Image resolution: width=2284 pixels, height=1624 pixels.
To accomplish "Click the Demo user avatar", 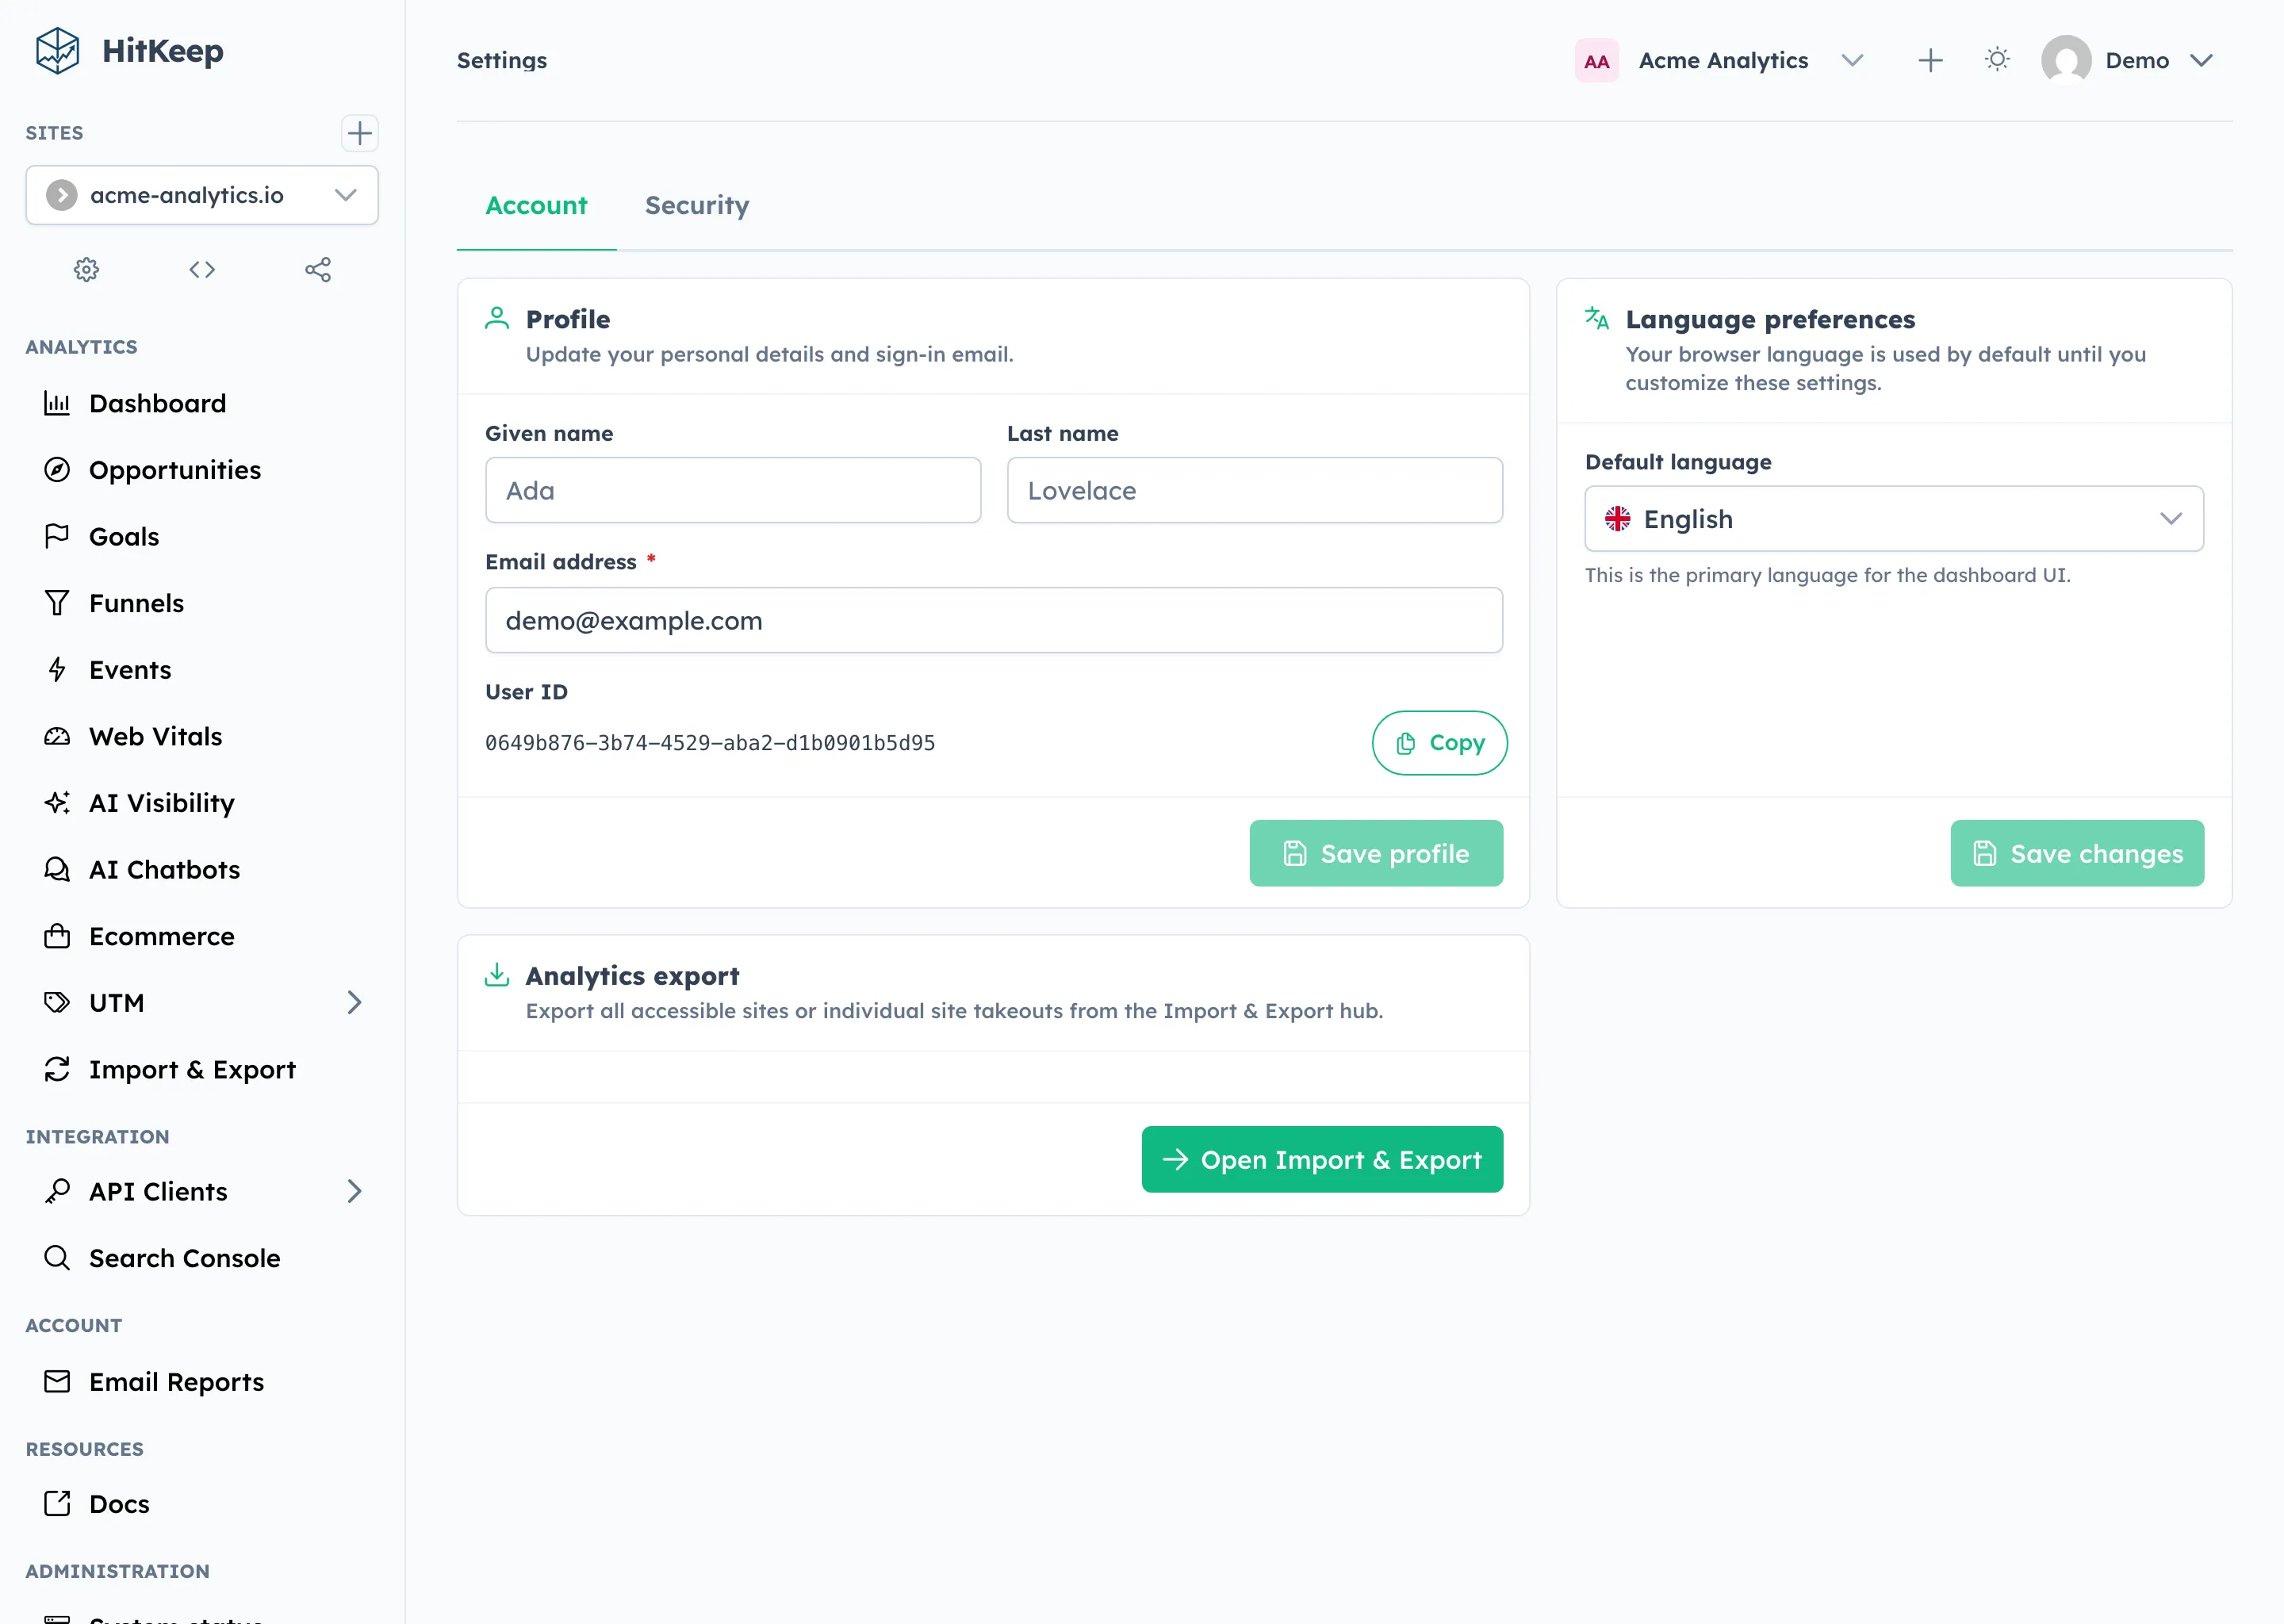I will click(2066, 60).
